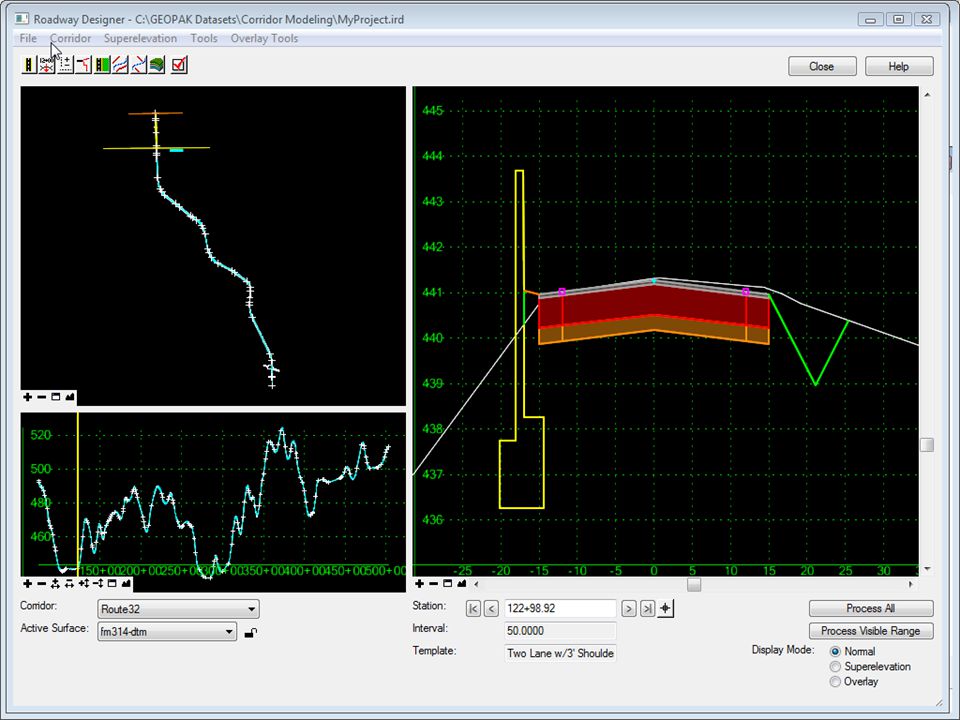
Task: Click the cross section scroll up arrow
Action: 927,95
